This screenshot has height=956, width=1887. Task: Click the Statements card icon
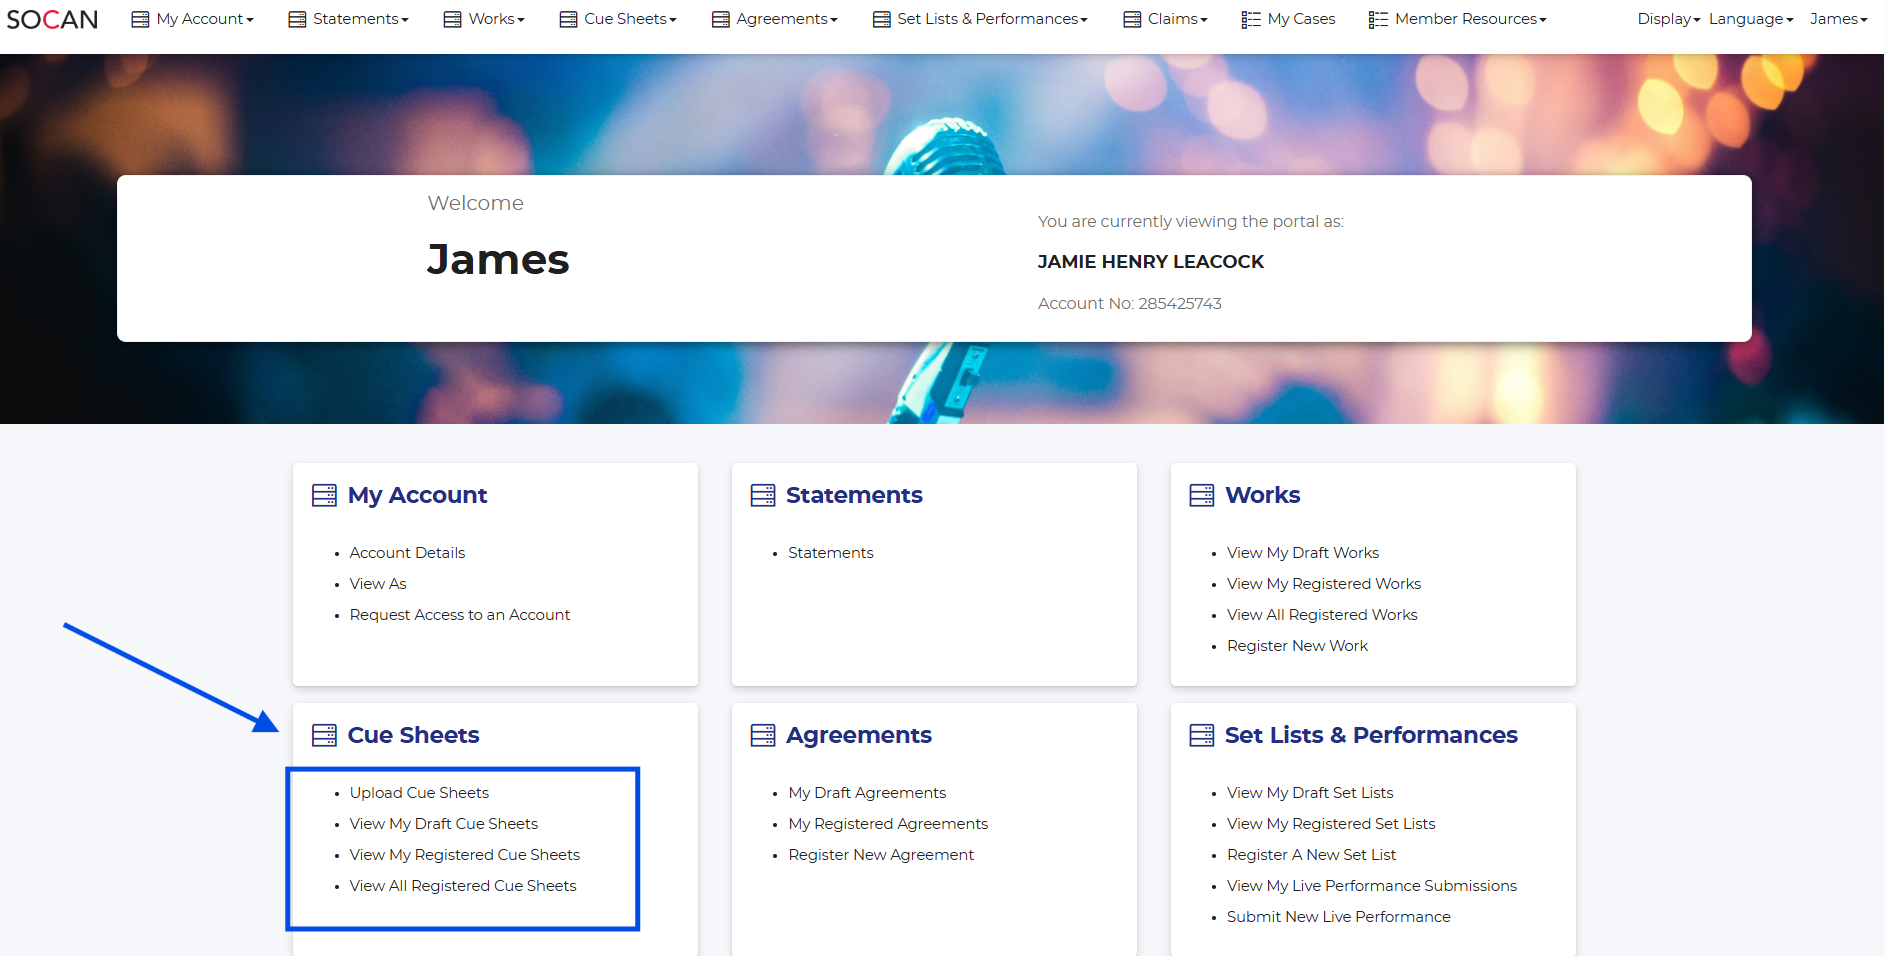point(763,495)
